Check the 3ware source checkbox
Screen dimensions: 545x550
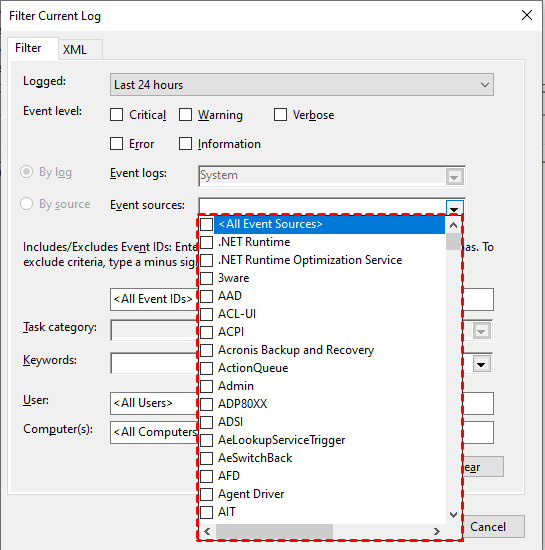(207, 278)
